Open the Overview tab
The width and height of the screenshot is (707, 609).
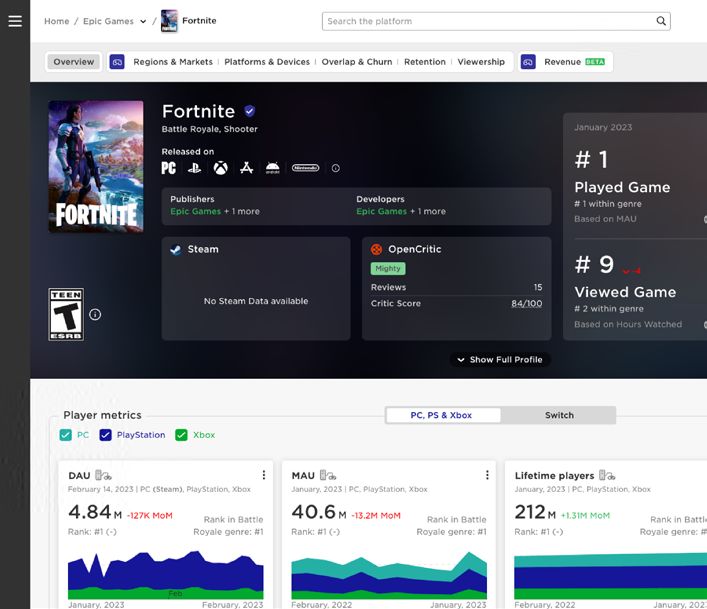coord(73,62)
